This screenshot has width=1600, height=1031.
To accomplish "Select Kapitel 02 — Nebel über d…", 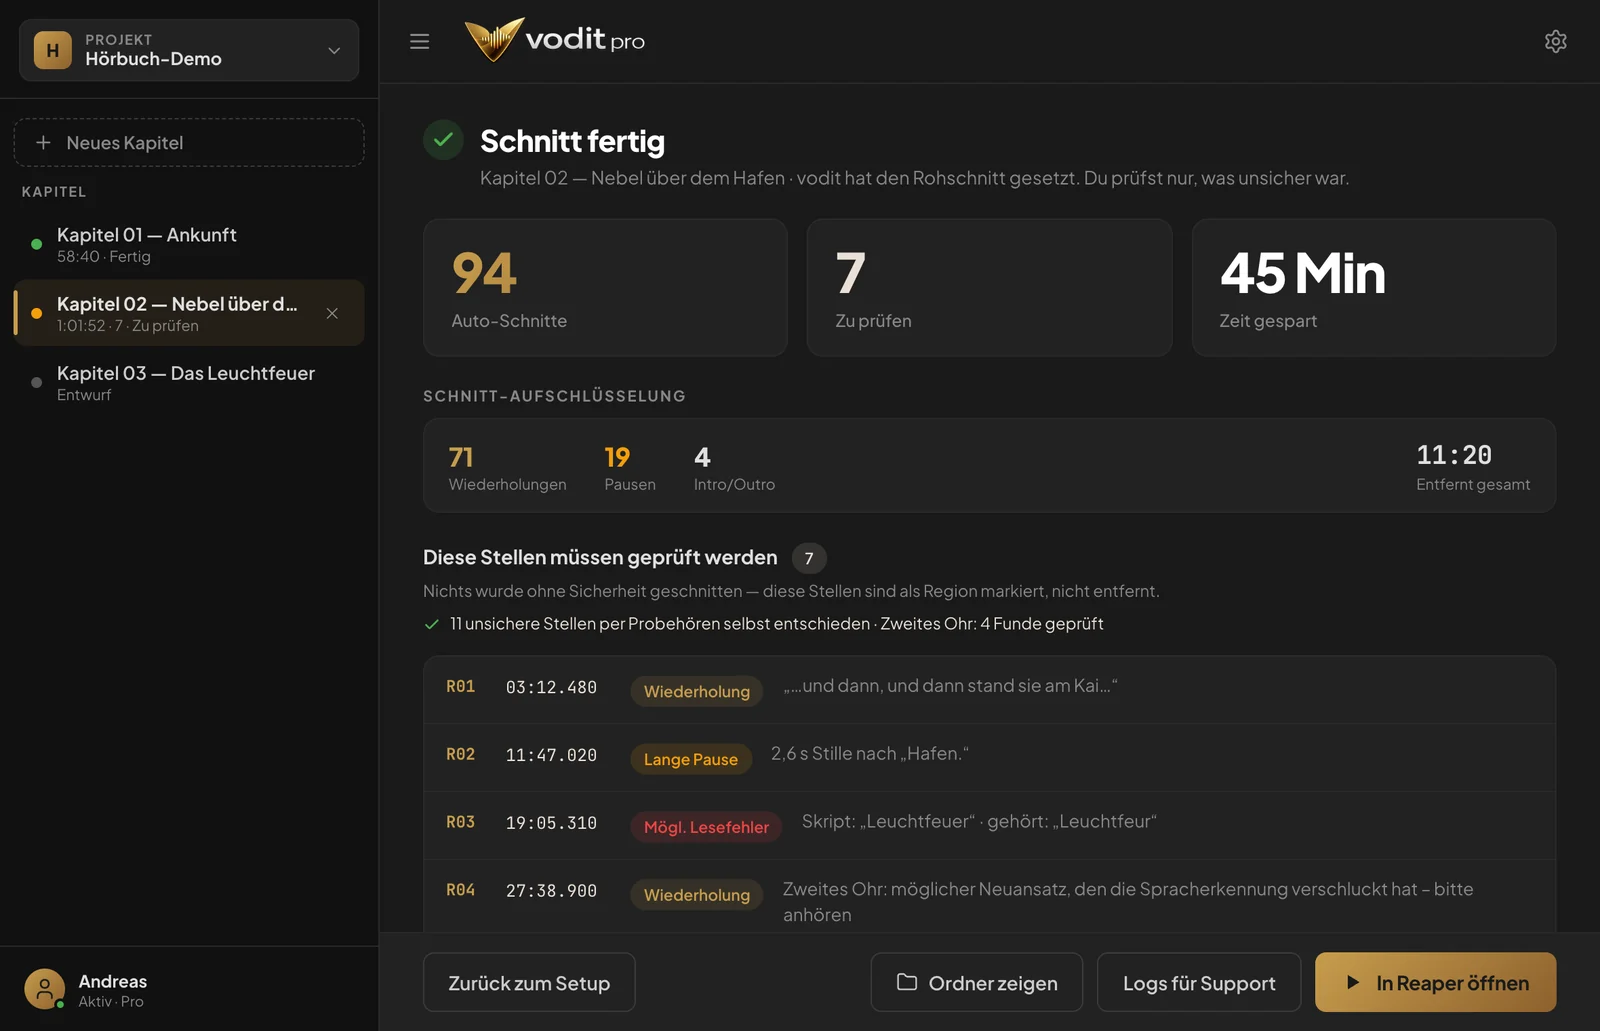I will point(189,313).
